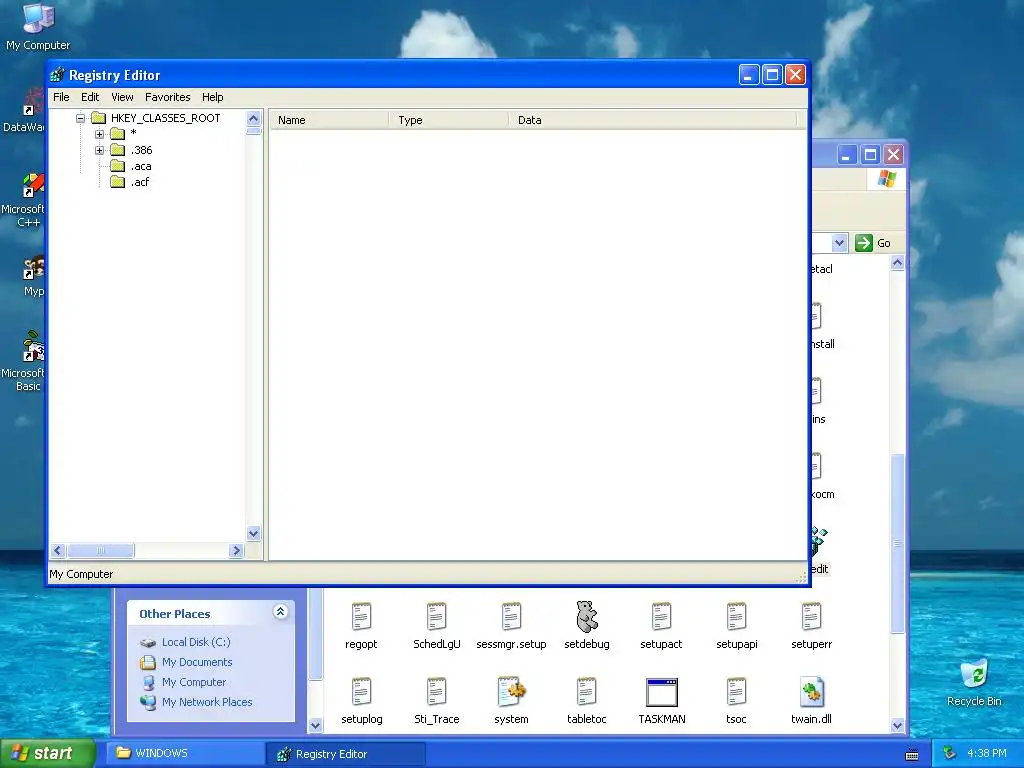Click the Name column header

point(330,120)
